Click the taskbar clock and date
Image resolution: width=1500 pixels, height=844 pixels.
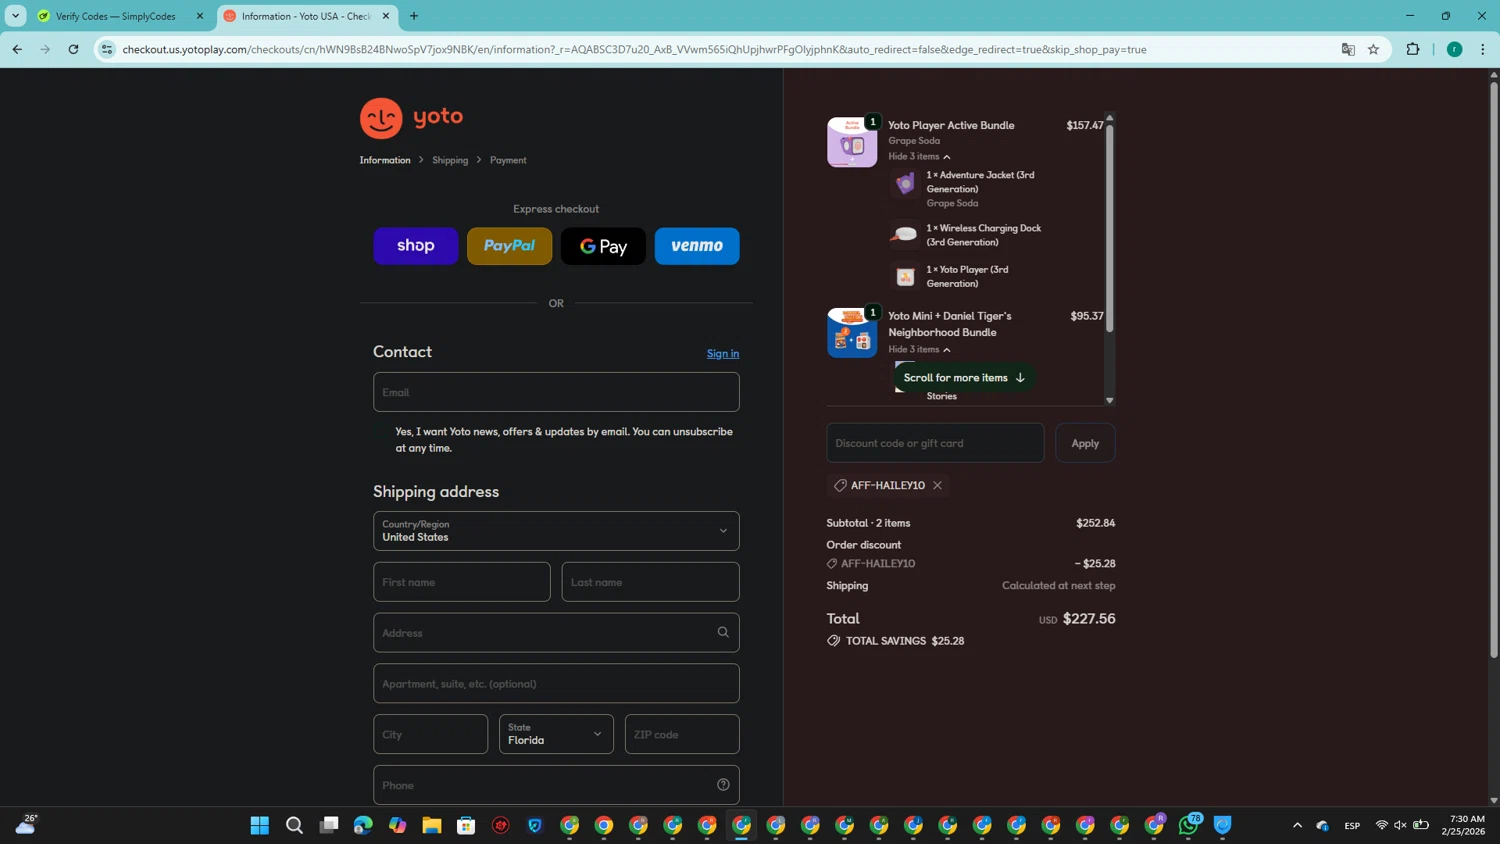click(1463, 825)
